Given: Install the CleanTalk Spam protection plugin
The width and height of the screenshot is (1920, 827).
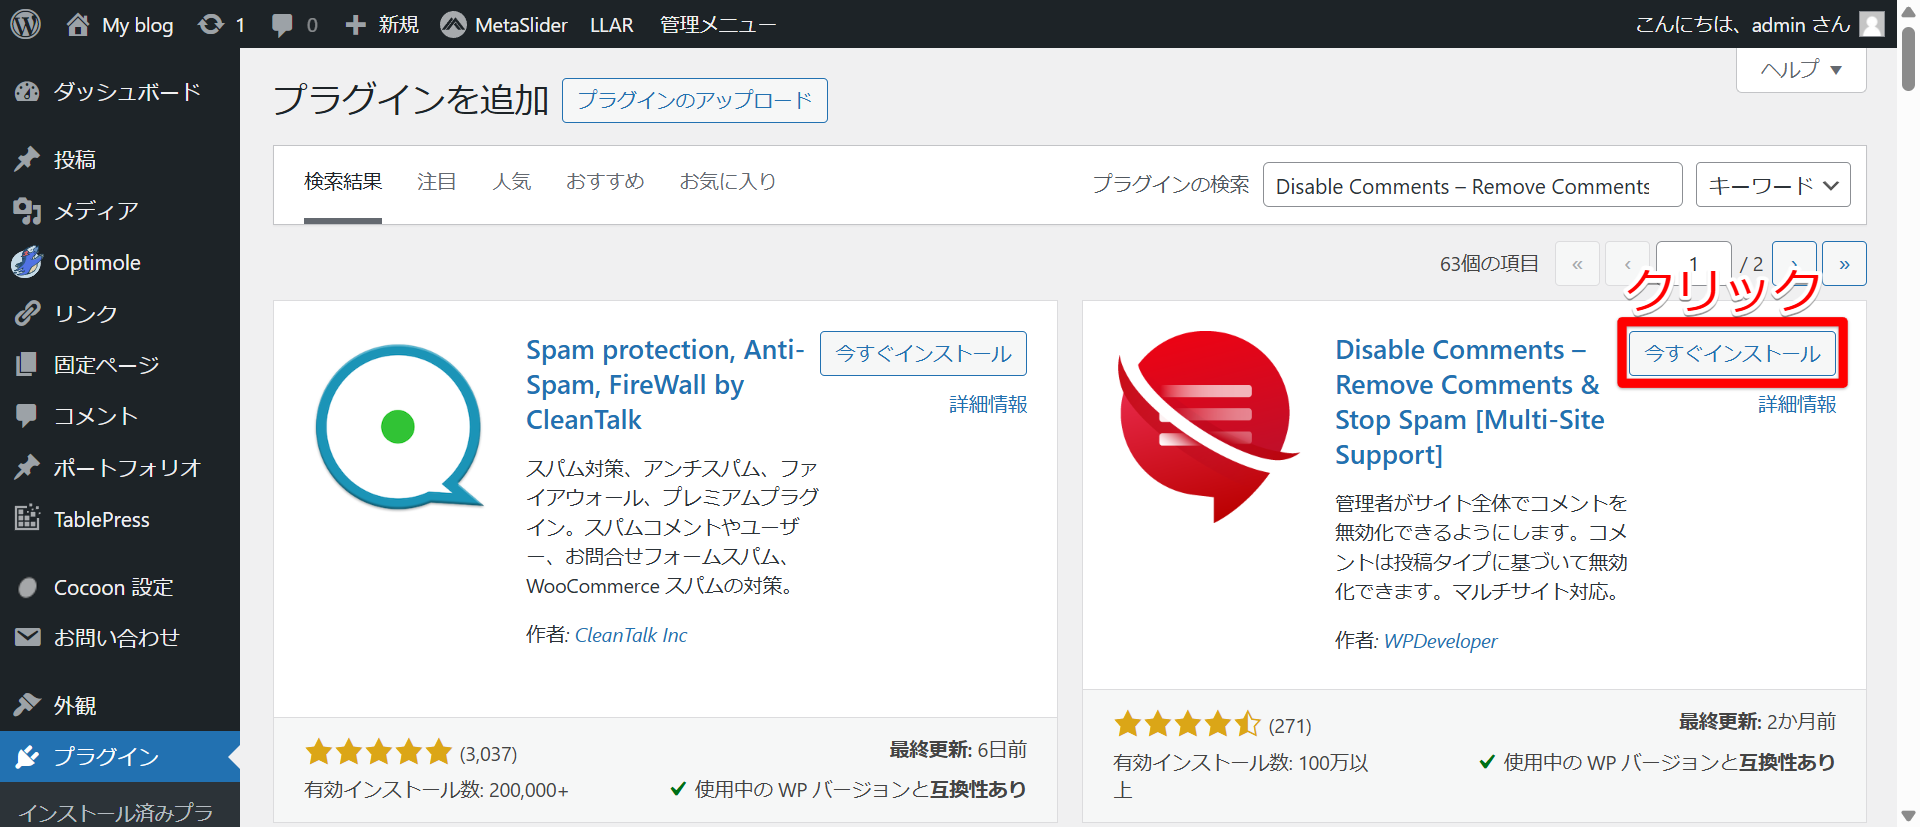Looking at the screenshot, I should 923,354.
